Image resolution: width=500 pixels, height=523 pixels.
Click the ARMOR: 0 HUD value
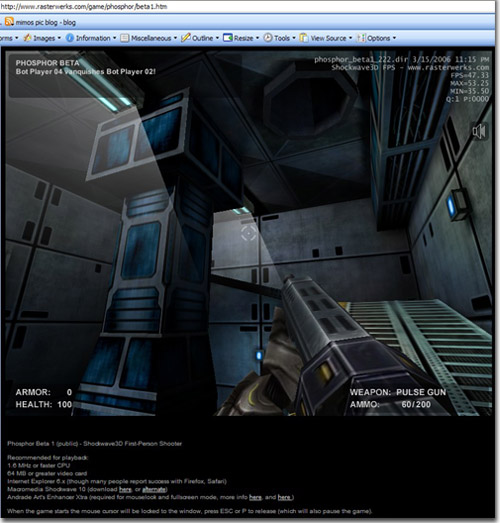click(44, 392)
